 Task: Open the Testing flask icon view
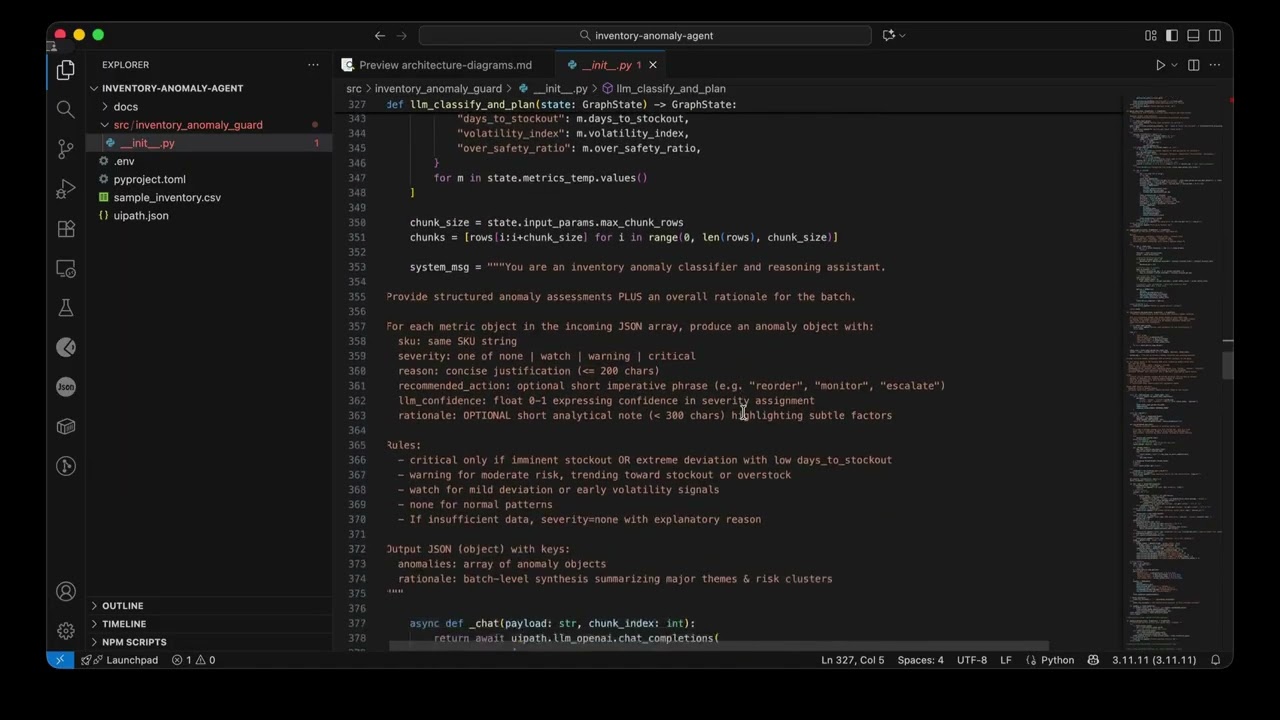coord(66,309)
